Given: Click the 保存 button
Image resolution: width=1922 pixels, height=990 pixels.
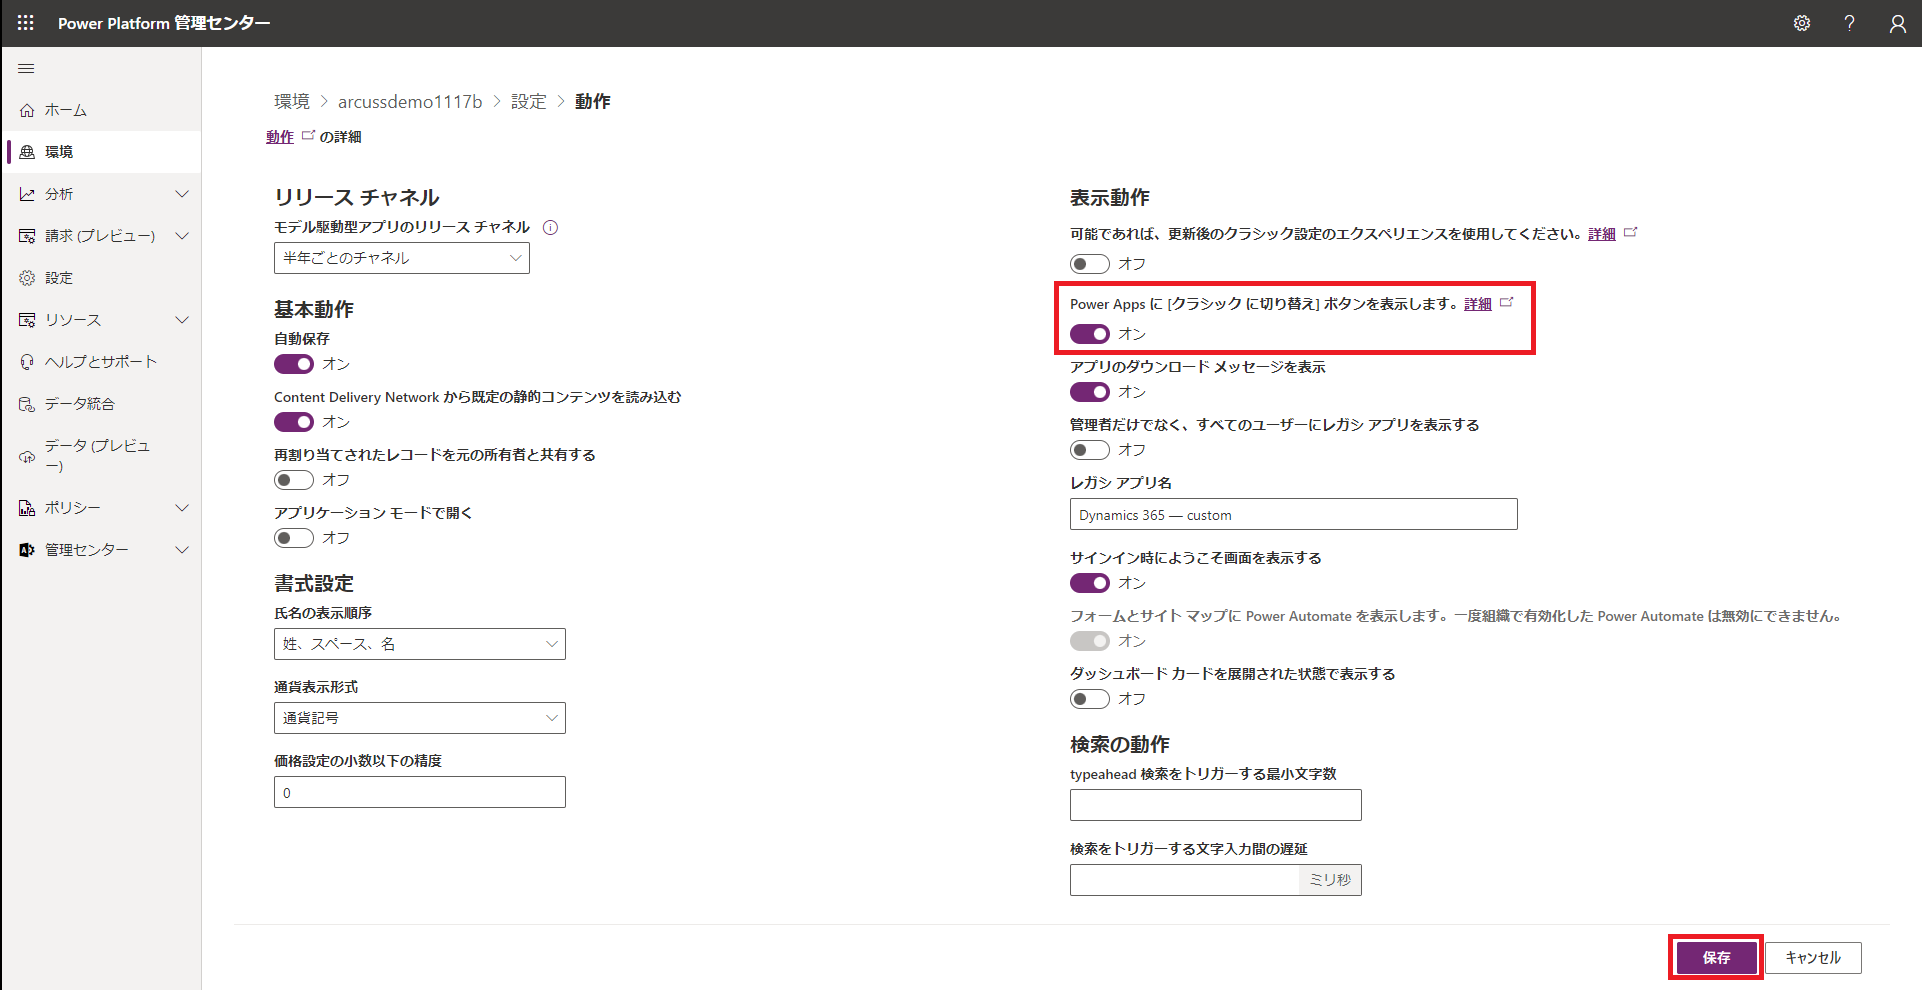Looking at the screenshot, I should pyautogui.click(x=1716, y=958).
